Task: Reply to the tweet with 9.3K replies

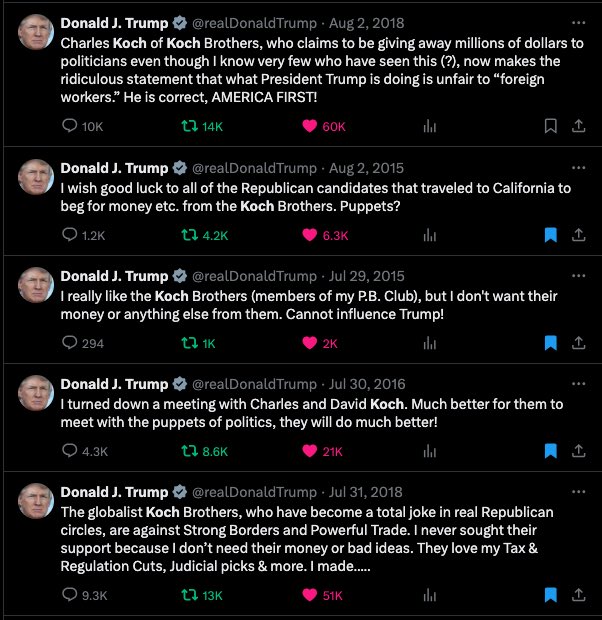Action: (x=70, y=595)
